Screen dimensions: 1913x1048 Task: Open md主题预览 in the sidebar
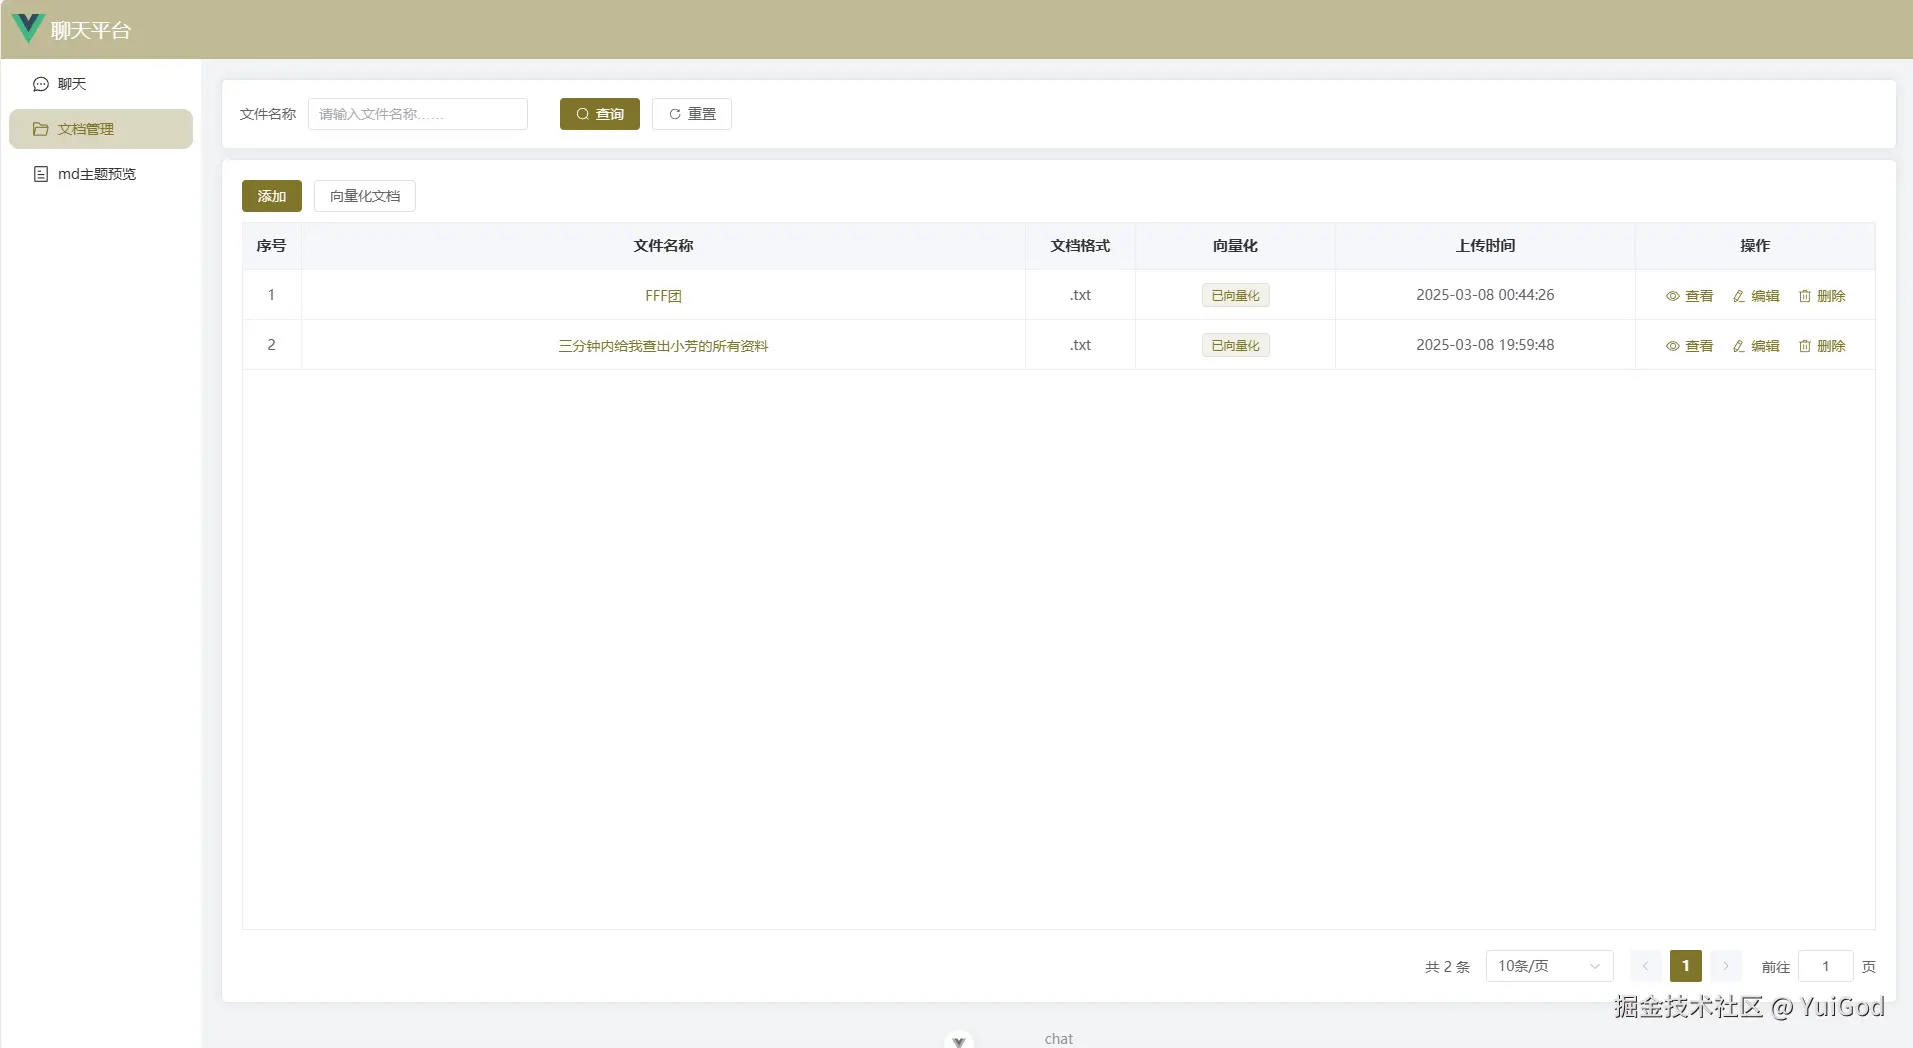coord(100,174)
